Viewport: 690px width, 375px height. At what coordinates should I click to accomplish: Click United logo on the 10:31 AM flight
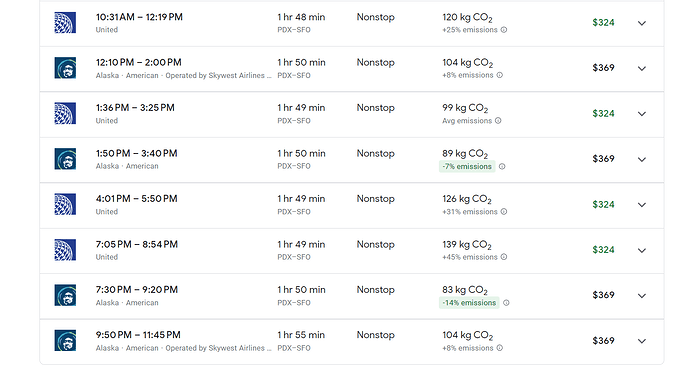(x=65, y=23)
